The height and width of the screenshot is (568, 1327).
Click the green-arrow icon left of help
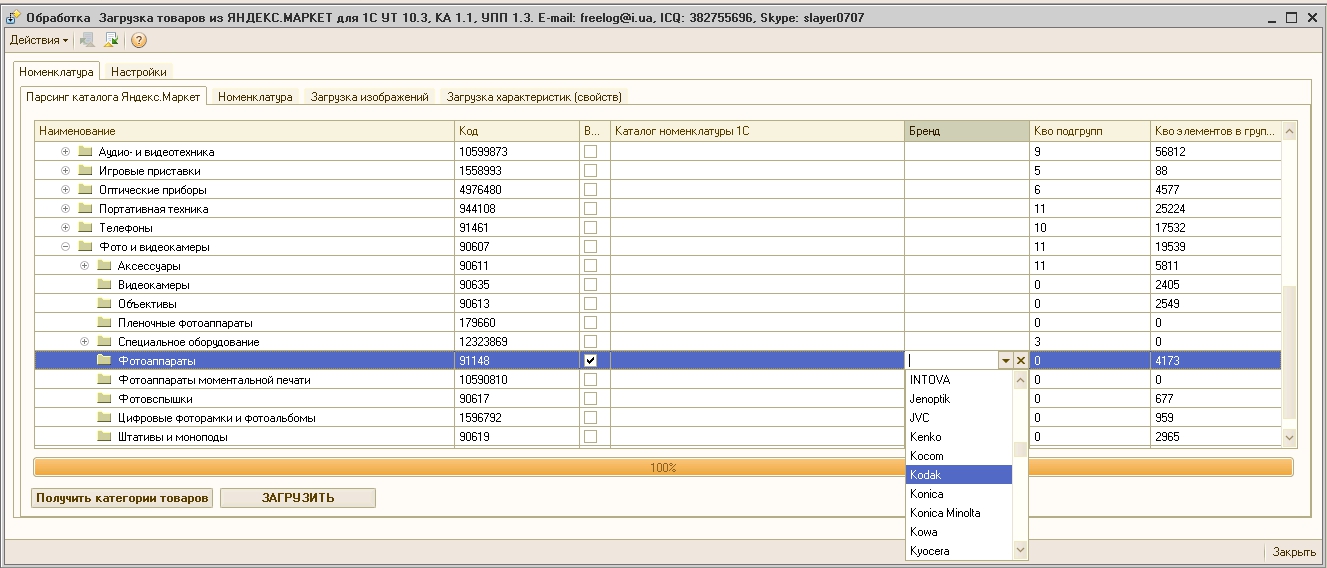(x=111, y=40)
